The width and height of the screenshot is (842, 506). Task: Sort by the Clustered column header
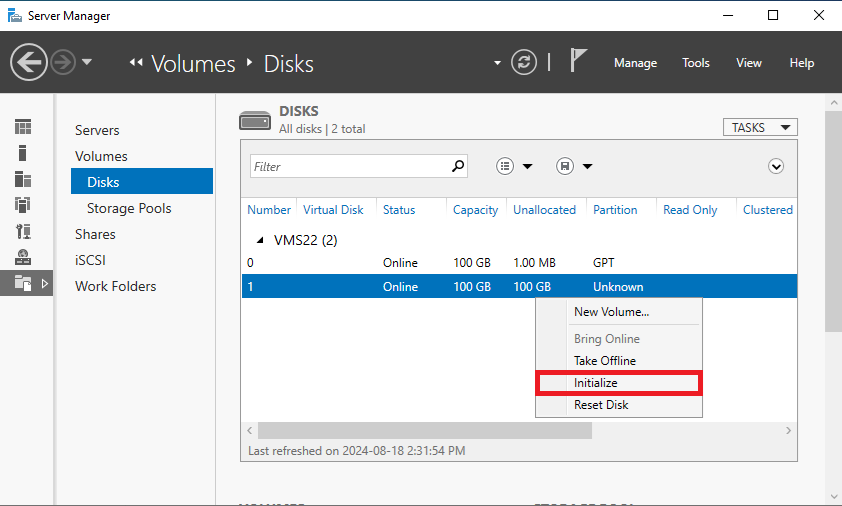(x=767, y=210)
